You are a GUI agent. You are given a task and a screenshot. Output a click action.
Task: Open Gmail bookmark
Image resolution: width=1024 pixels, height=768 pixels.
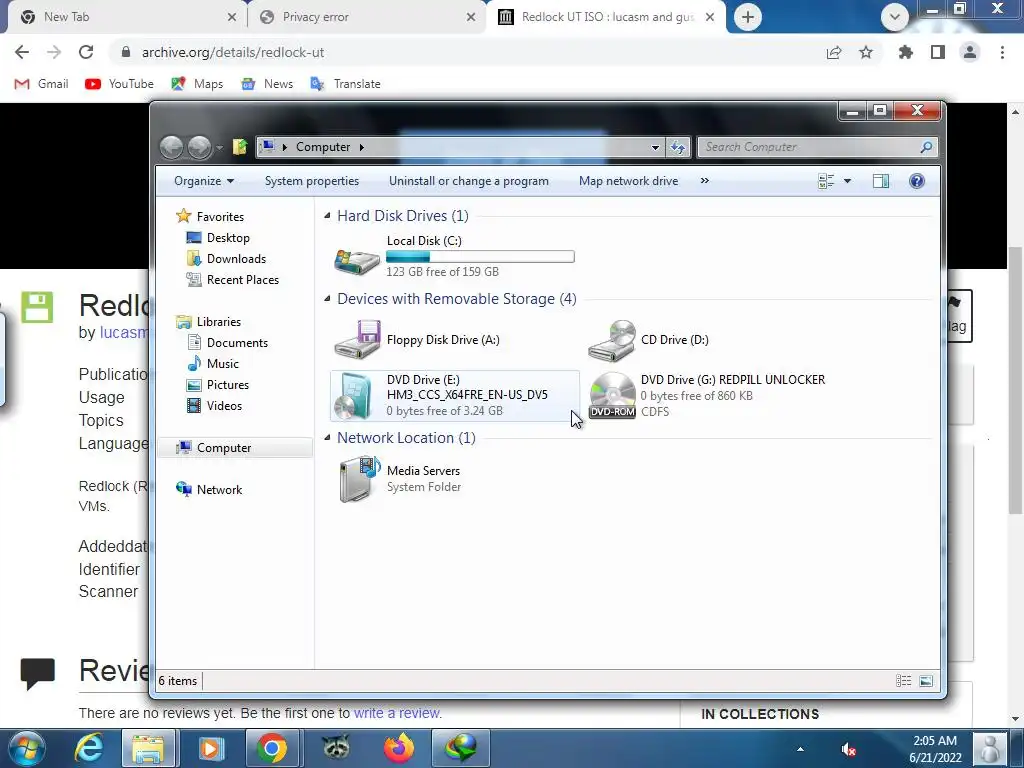[x=41, y=84]
